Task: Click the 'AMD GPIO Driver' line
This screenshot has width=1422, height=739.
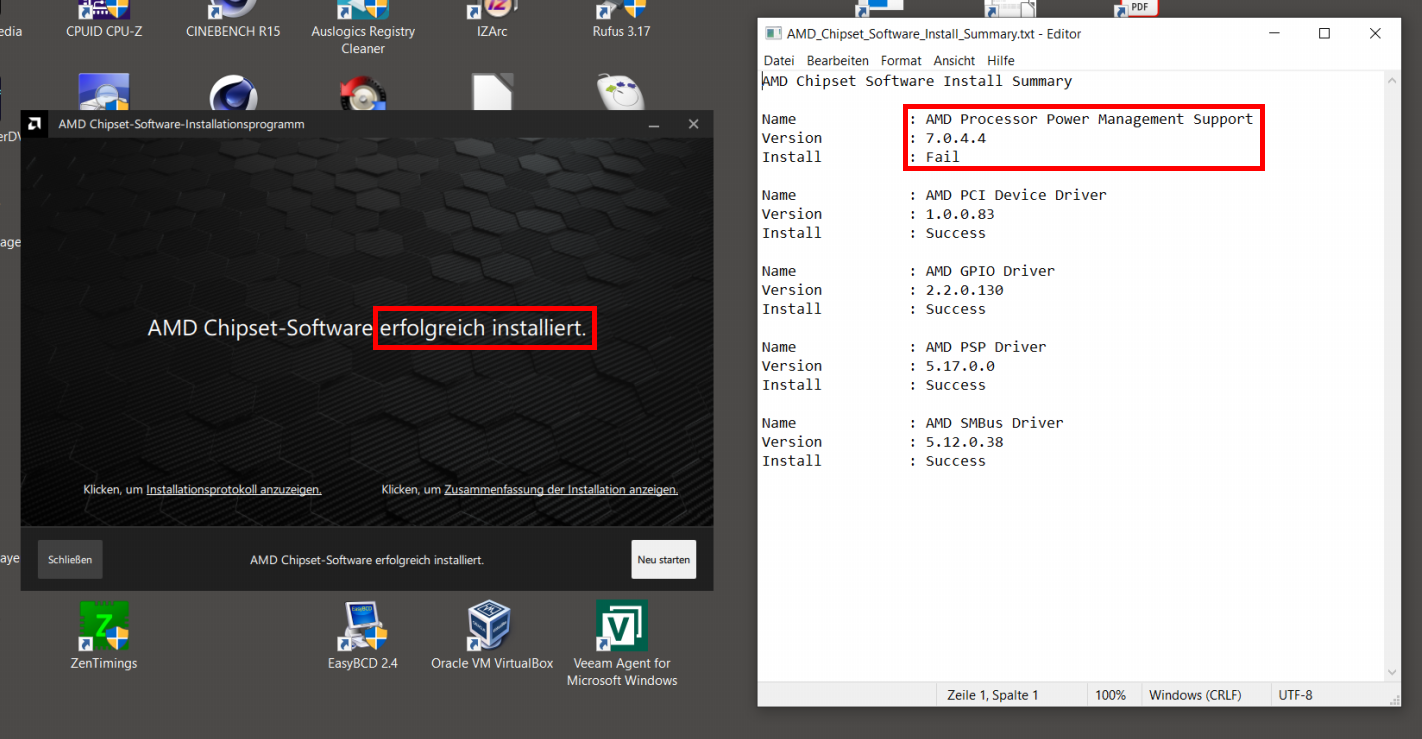Action: [990, 271]
